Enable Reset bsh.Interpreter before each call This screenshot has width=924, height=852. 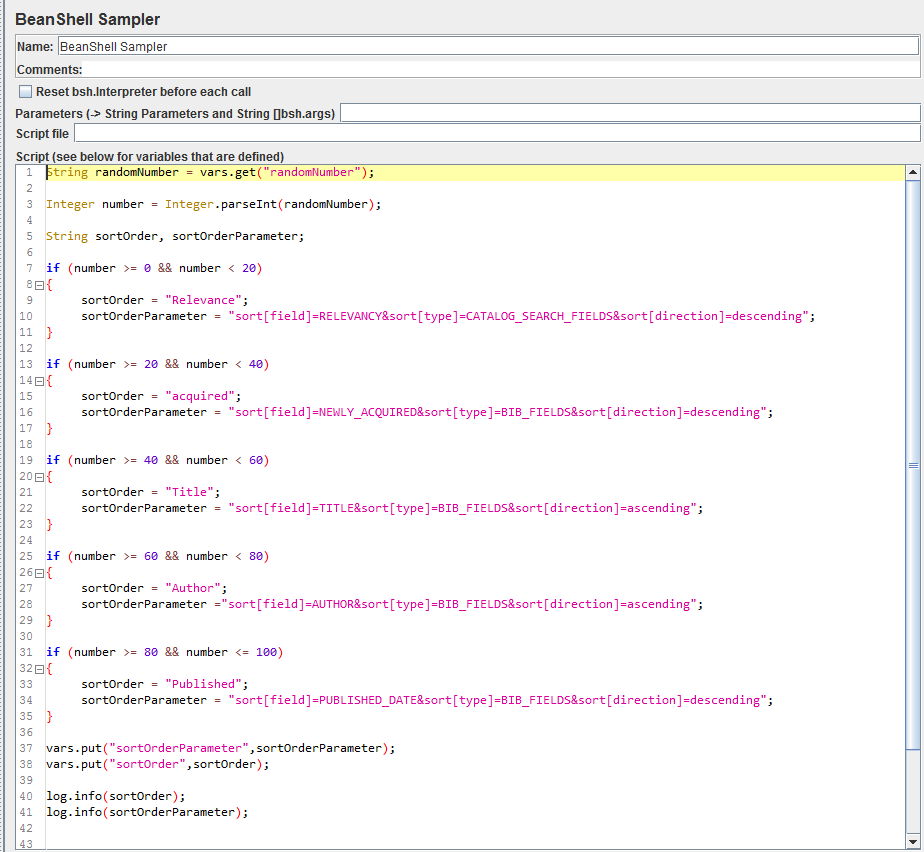click(25, 91)
